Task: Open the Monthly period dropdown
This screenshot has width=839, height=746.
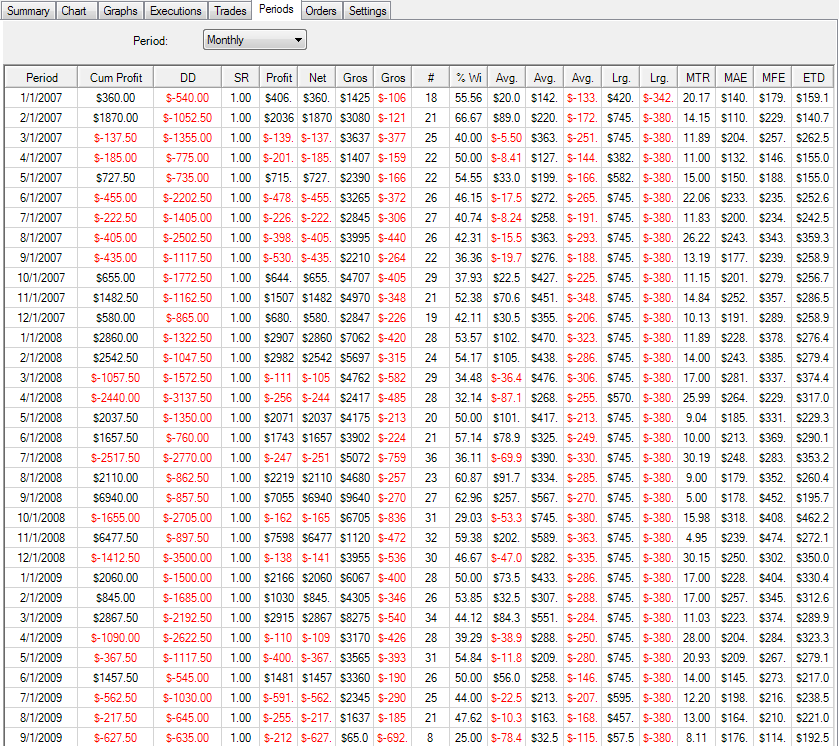Action: pyautogui.click(x=255, y=40)
